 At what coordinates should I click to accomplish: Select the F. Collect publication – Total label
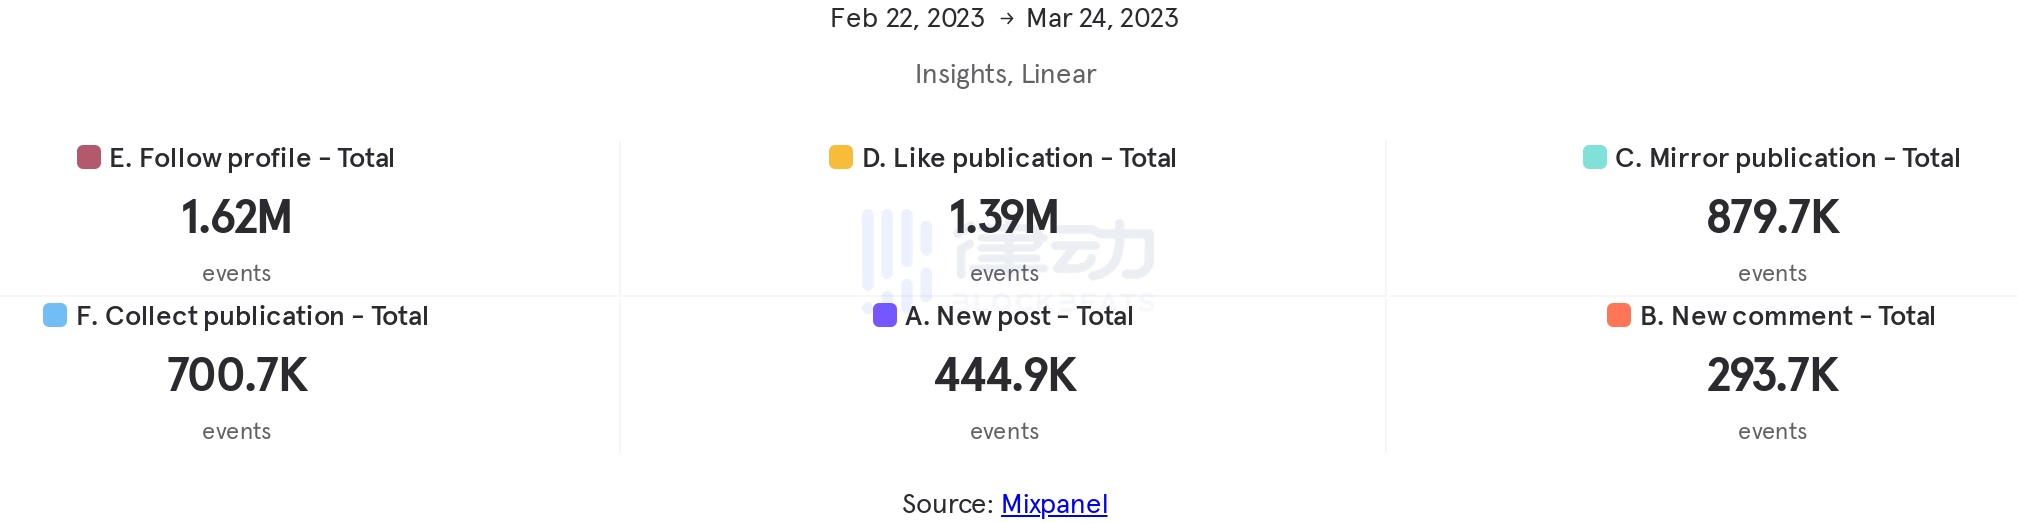[252, 316]
